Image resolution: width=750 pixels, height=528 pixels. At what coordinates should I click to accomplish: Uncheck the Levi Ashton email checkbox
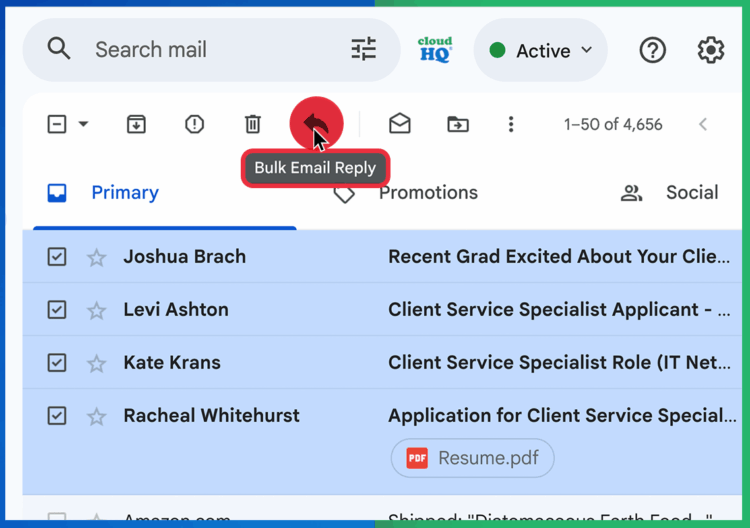[57, 310]
